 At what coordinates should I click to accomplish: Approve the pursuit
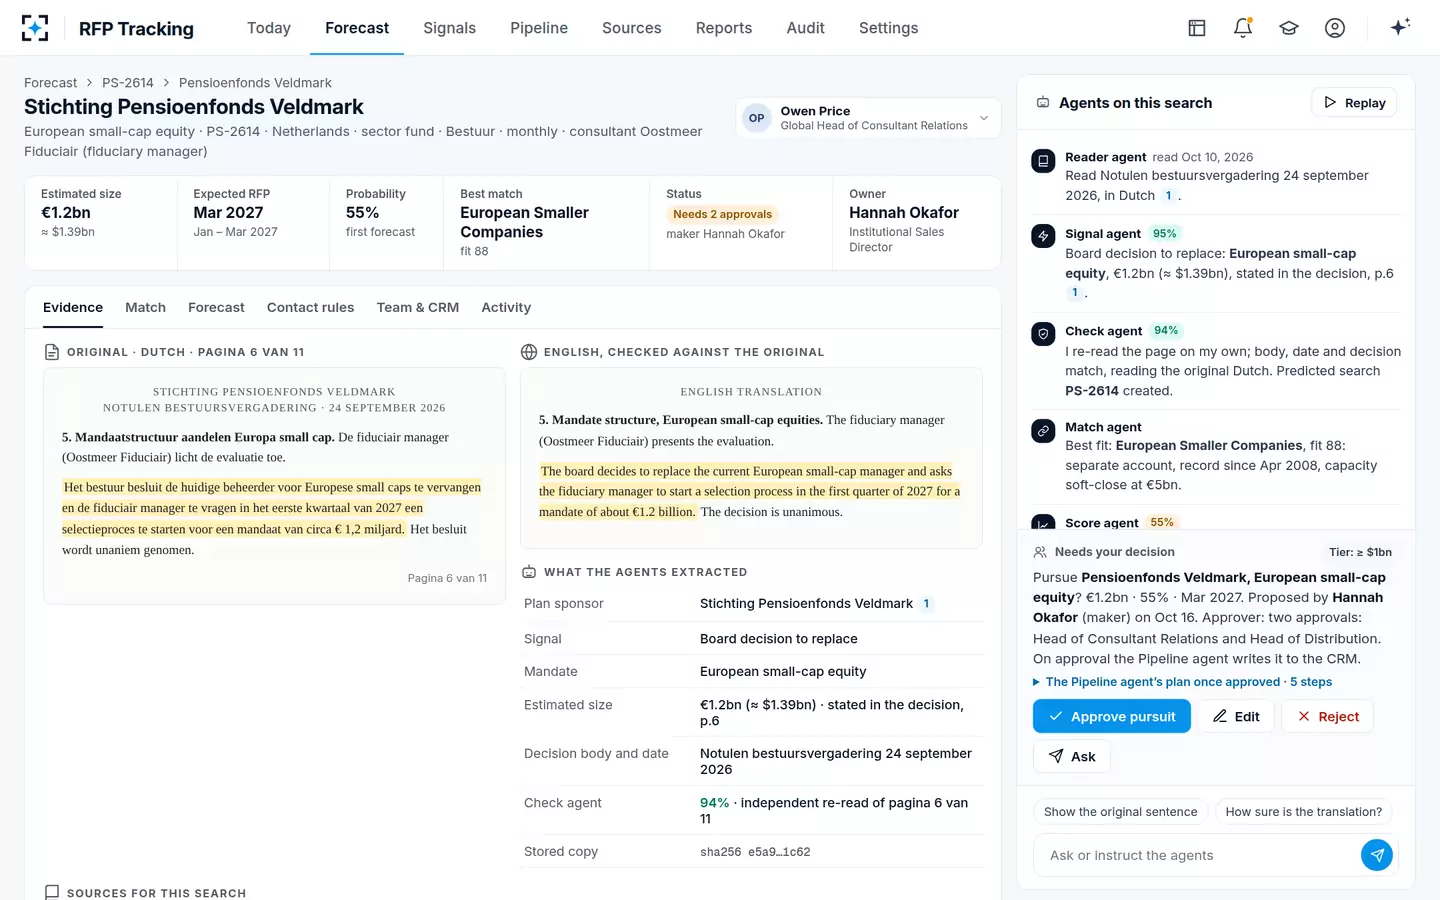point(1112,716)
